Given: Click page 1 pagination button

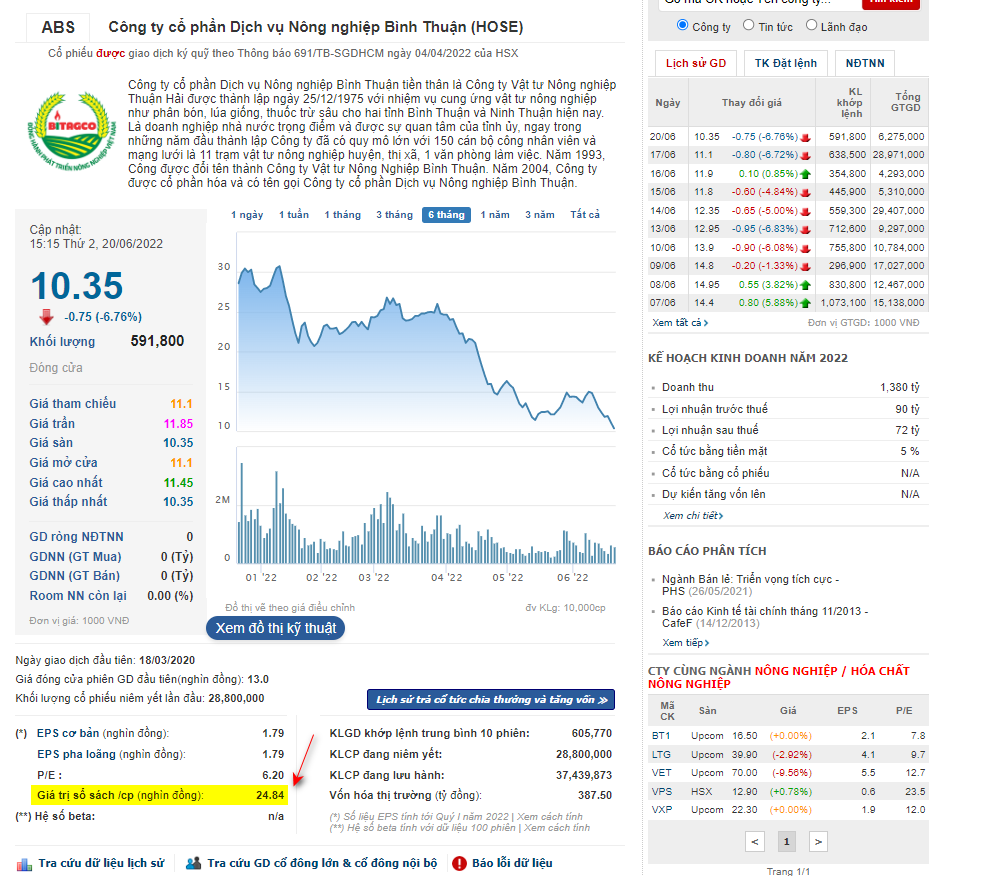Looking at the screenshot, I should point(786,842).
